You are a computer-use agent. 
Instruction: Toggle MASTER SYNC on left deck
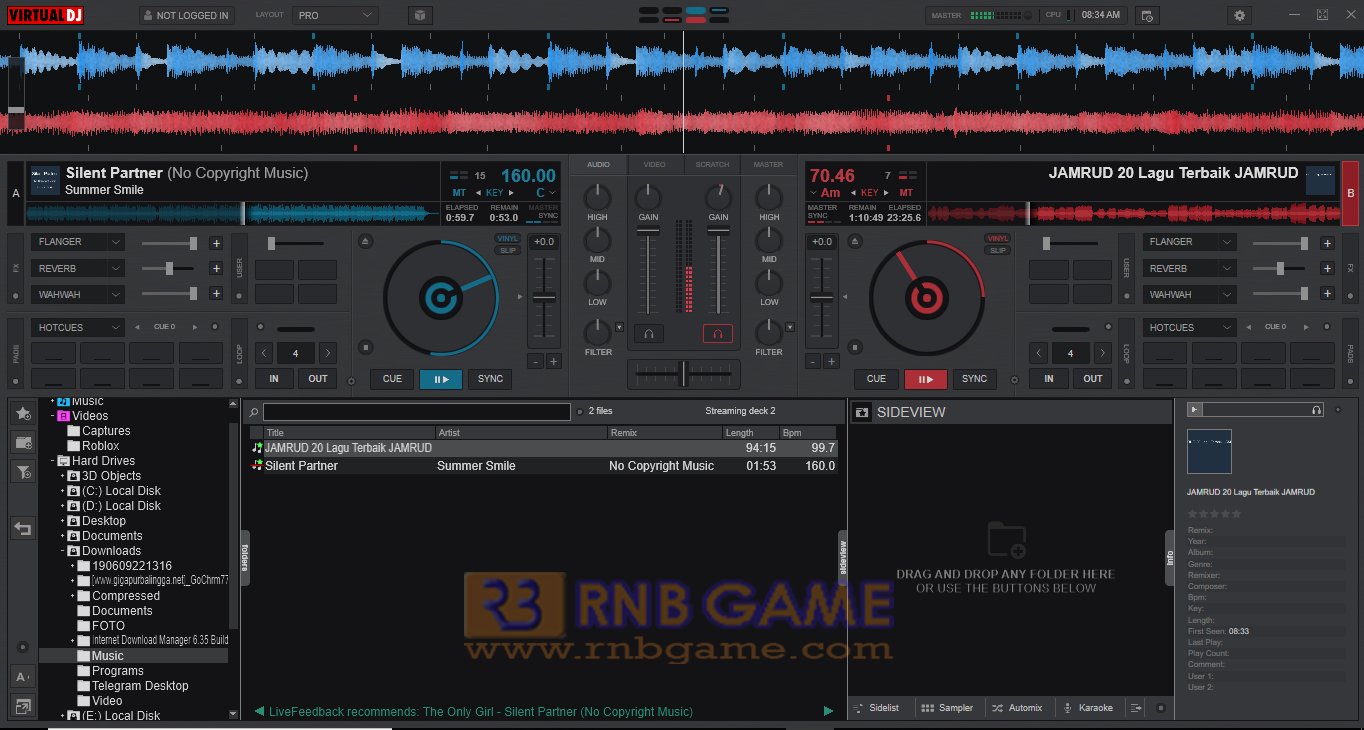coord(544,211)
